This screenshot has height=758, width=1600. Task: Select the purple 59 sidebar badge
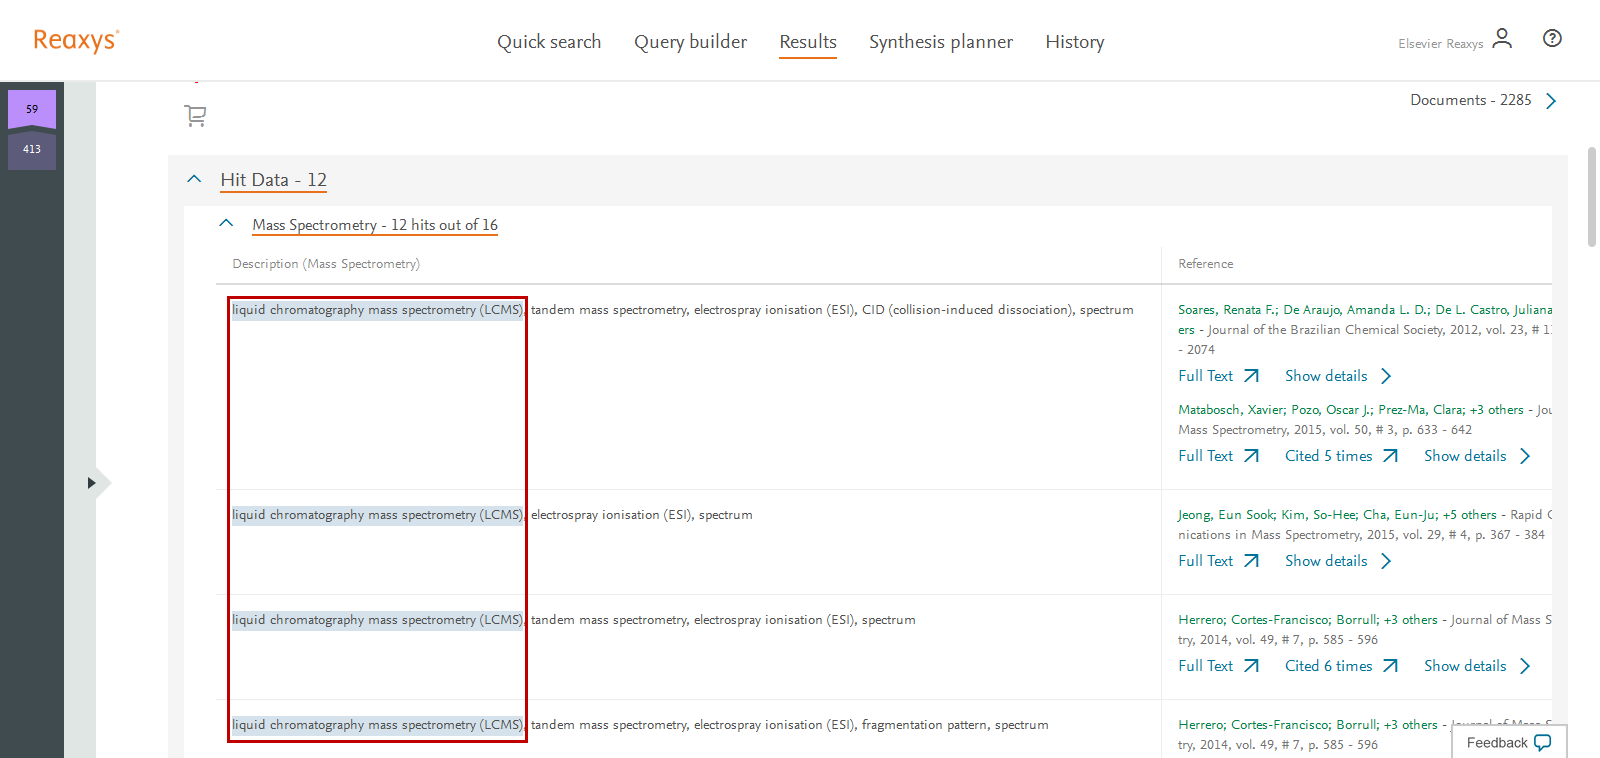pos(32,109)
